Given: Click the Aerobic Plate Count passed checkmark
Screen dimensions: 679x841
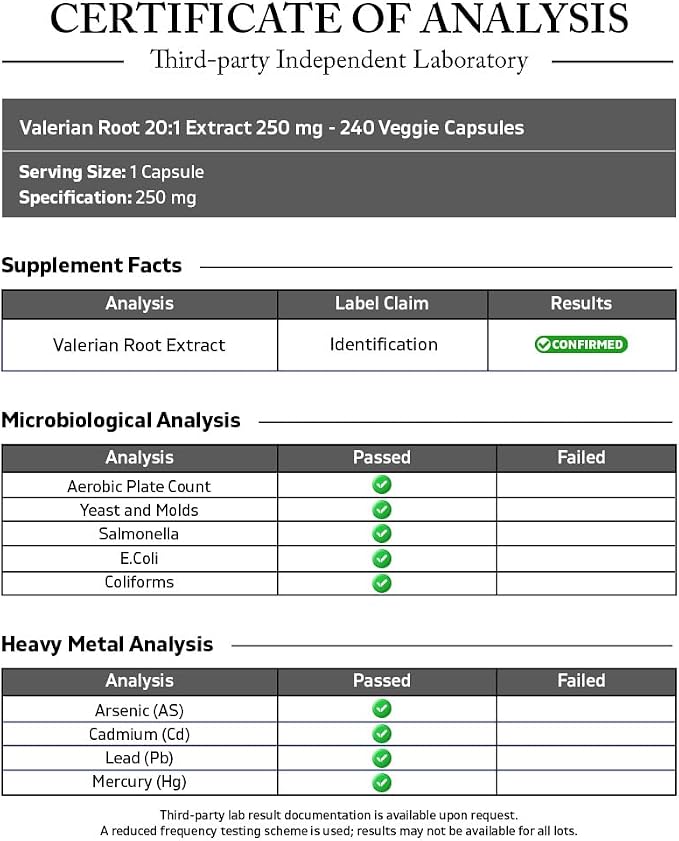Looking at the screenshot, I should [x=382, y=485].
